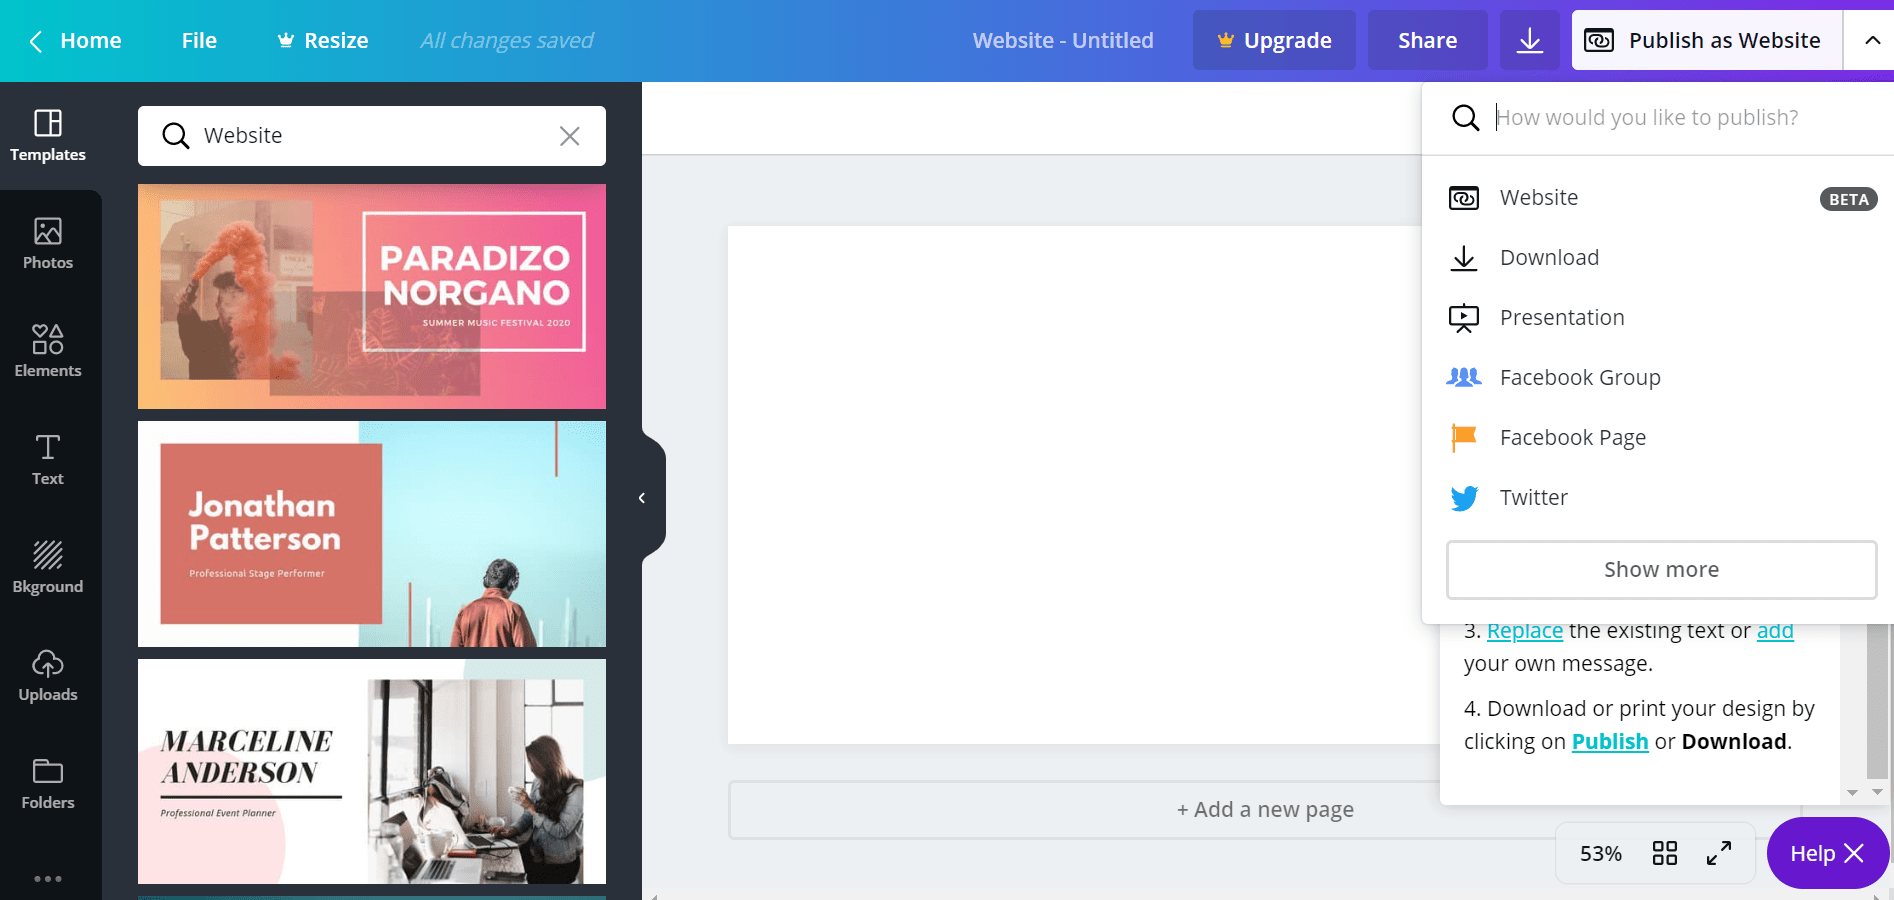This screenshot has width=1894, height=900.
Task: Click the Replace hyperlink in the instructions
Action: point(1524,630)
